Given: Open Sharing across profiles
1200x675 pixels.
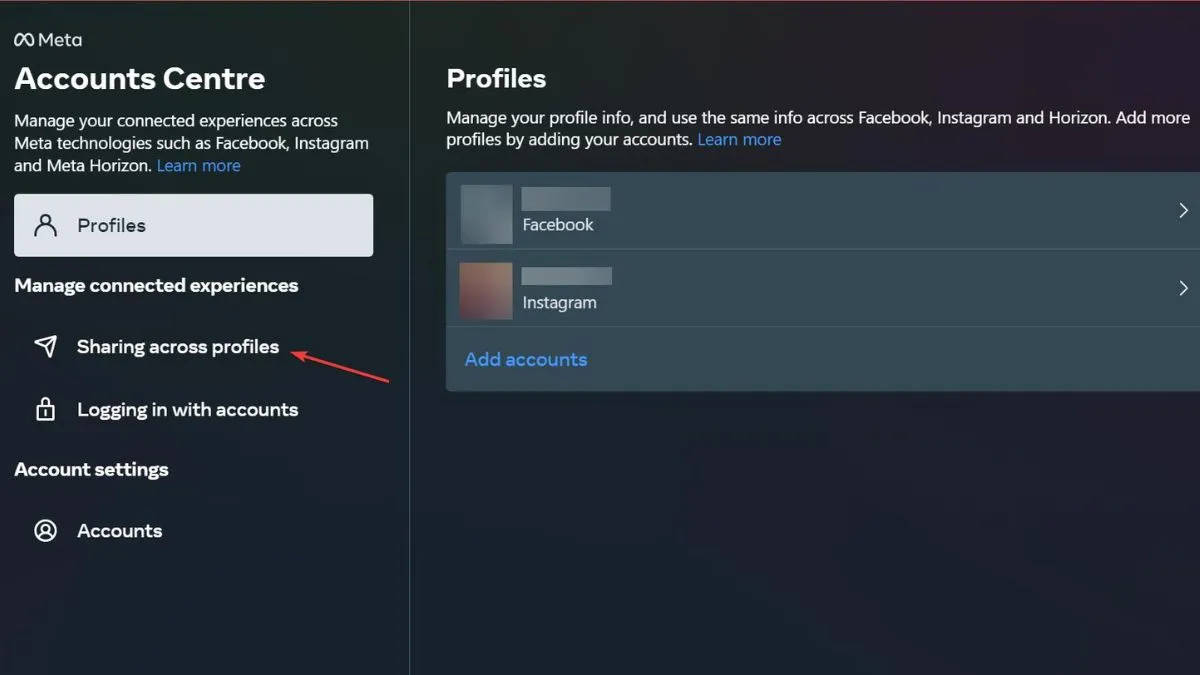Looking at the screenshot, I should click(x=178, y=347).
